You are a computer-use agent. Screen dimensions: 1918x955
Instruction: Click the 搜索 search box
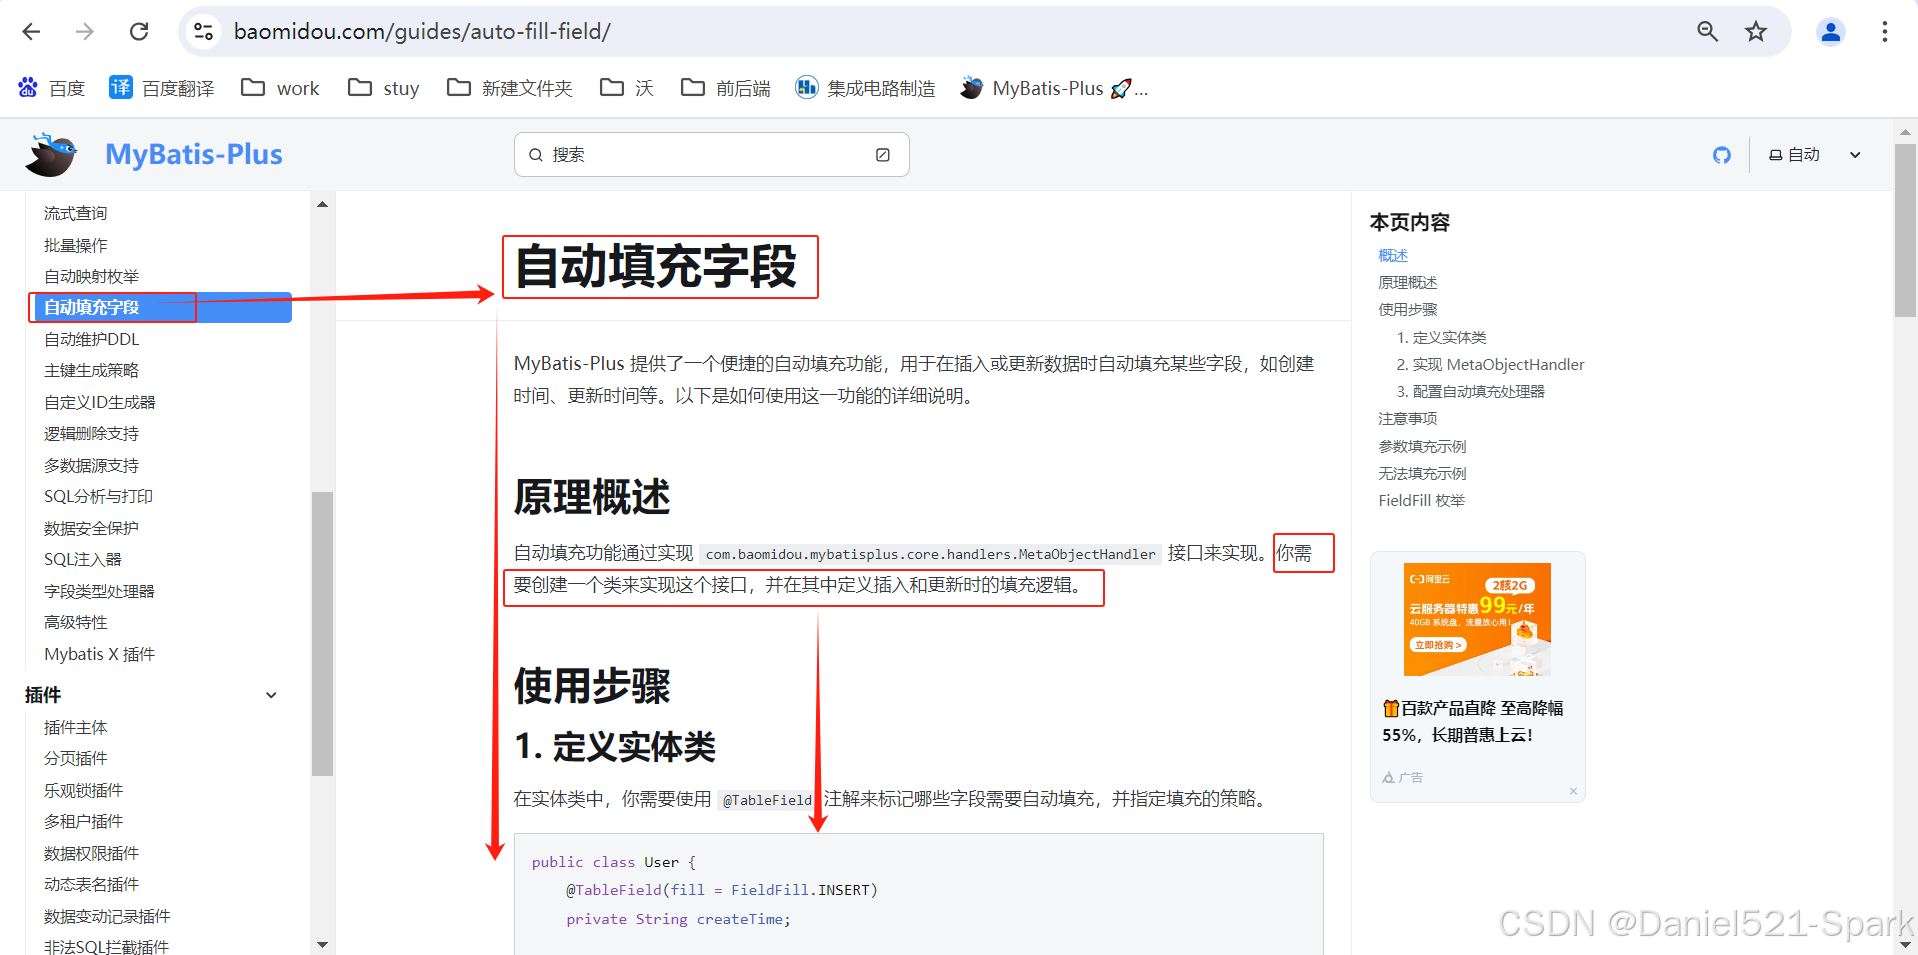[x=711, y=155]
